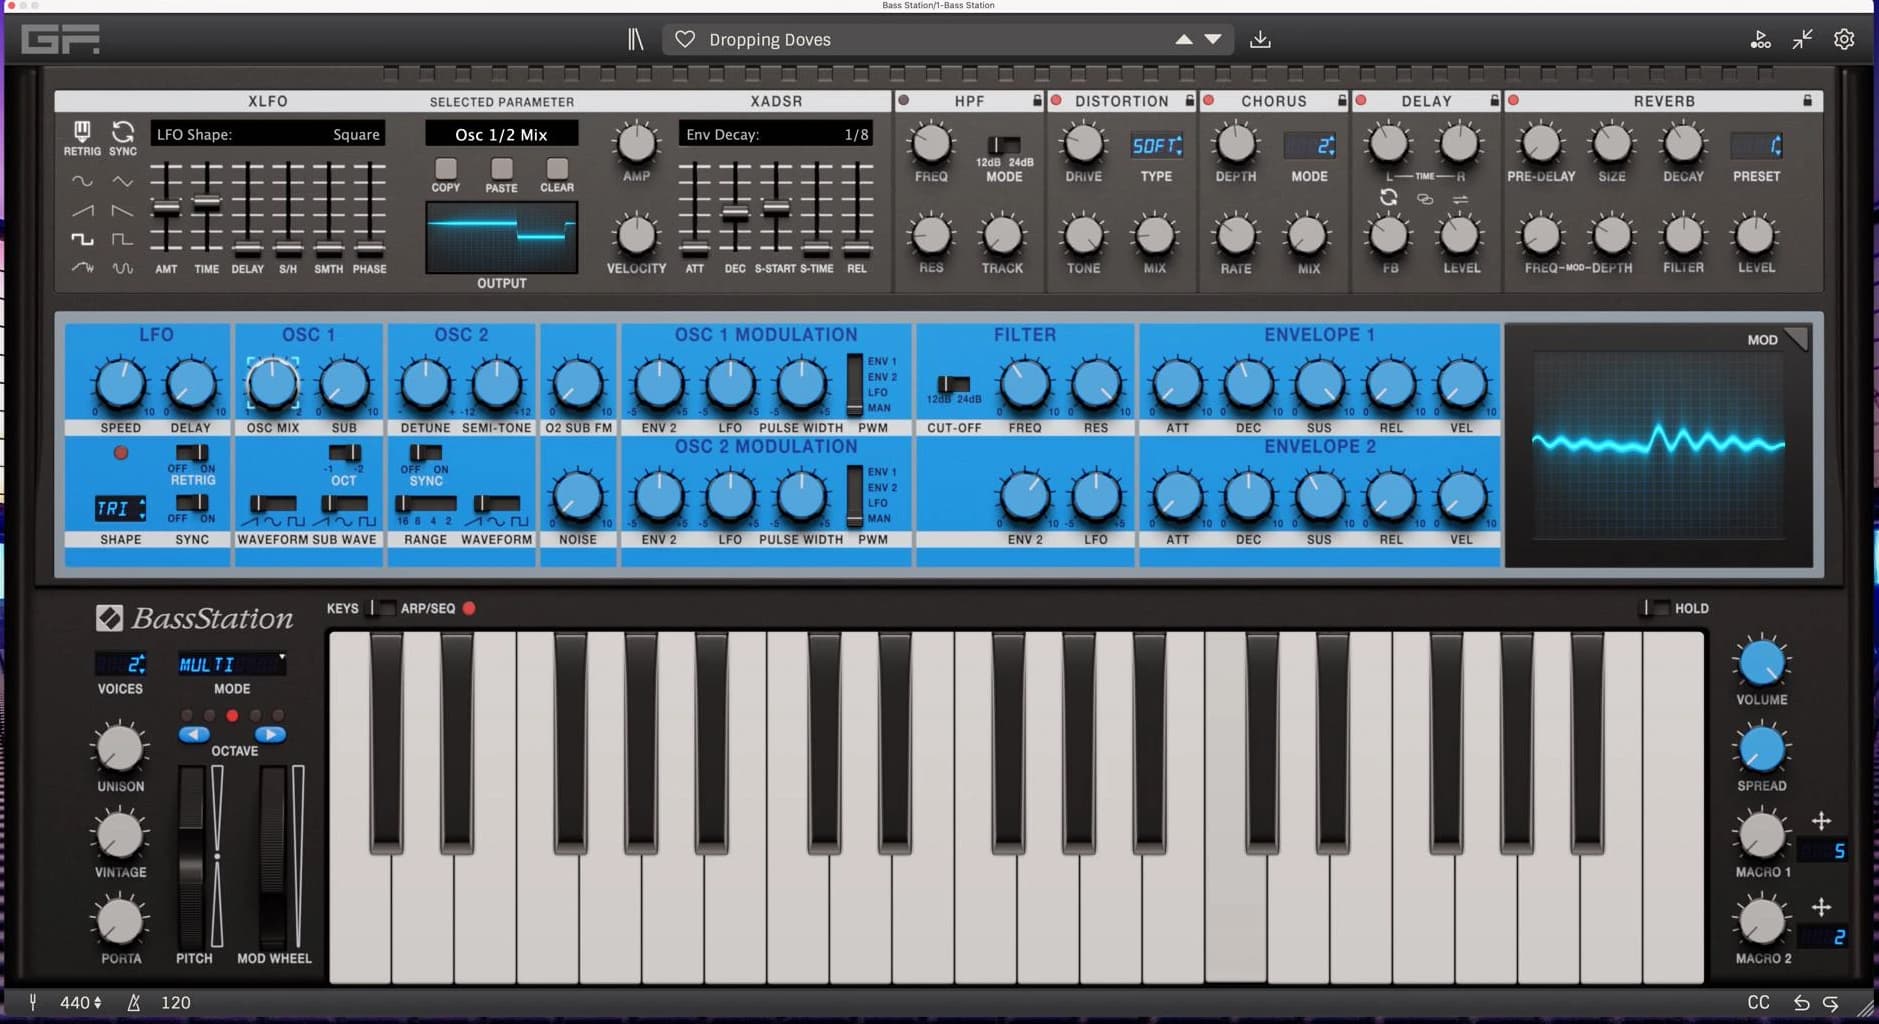1879x1024 pixels.
Task: Click the Volume knob
Action: coord(1761,662)
